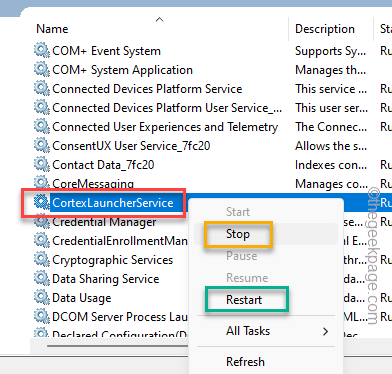This screenshot has height=374, width=392.
Task: Click the sort arrow above the Name column
Action: coord(160,20)
